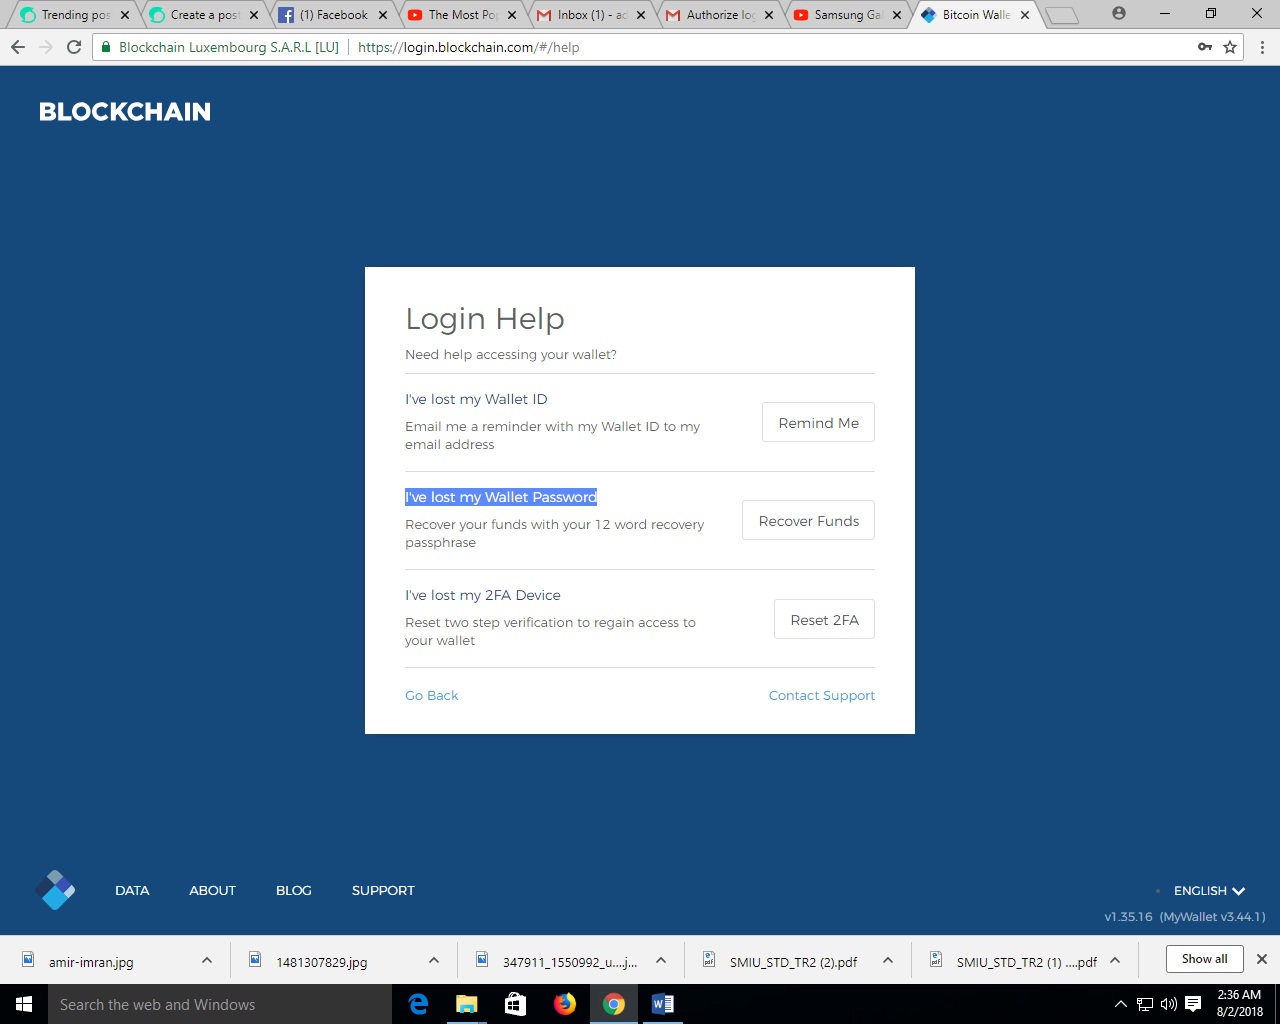1280x1024 pixels.
Task: Open the SUPPORT footer link
Action: 383,890
